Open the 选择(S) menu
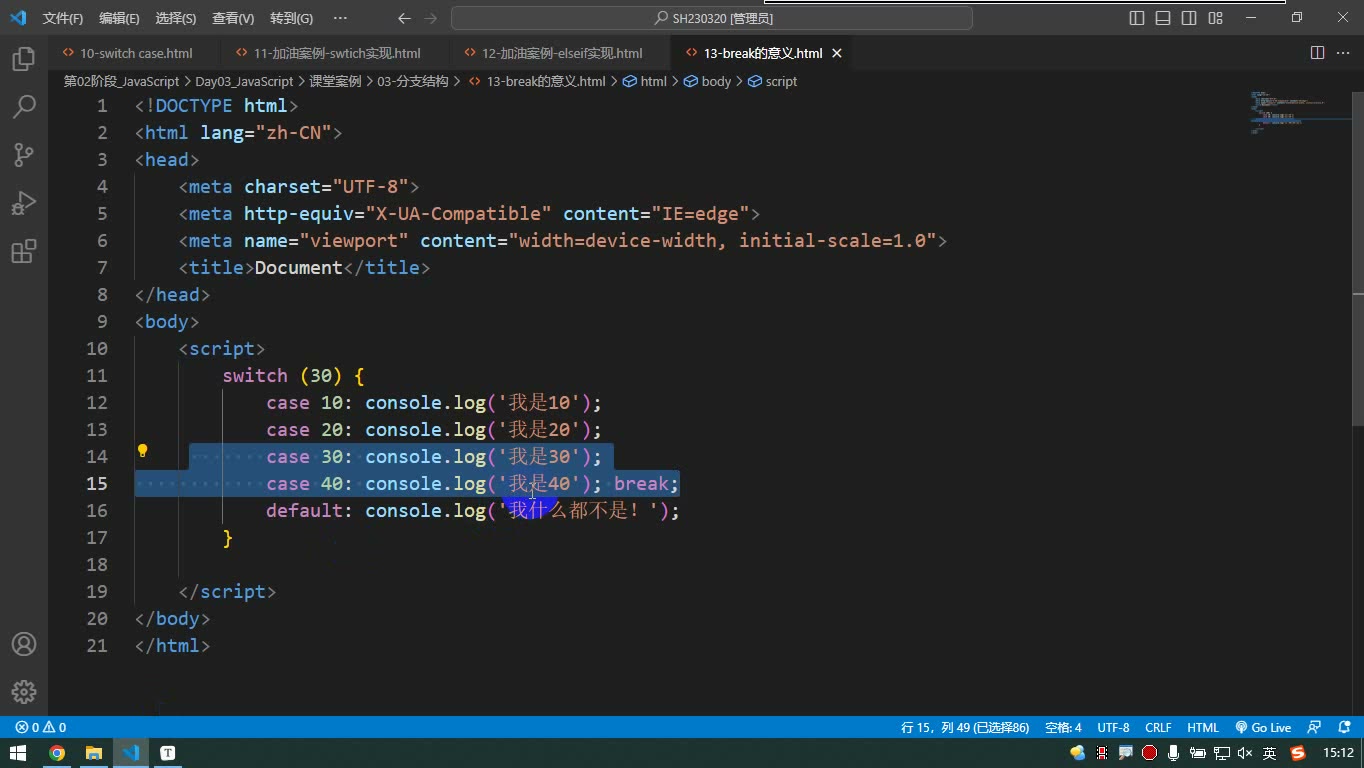This screenshot has height=768, width=1364. (x=176, y=18)
